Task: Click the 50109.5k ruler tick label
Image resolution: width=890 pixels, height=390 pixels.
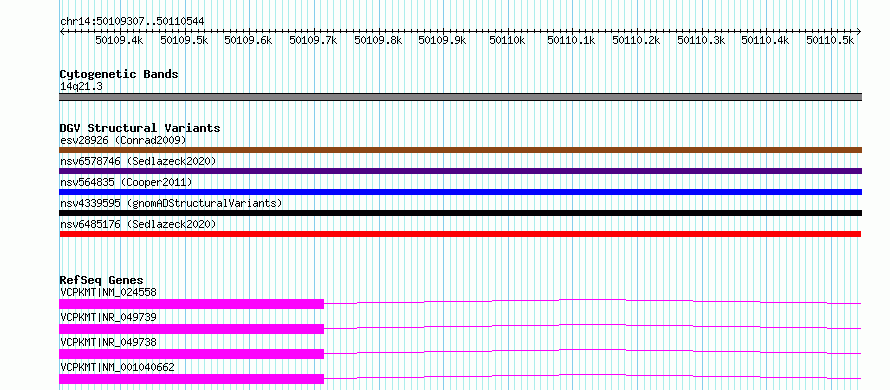Action: point(184,40)
